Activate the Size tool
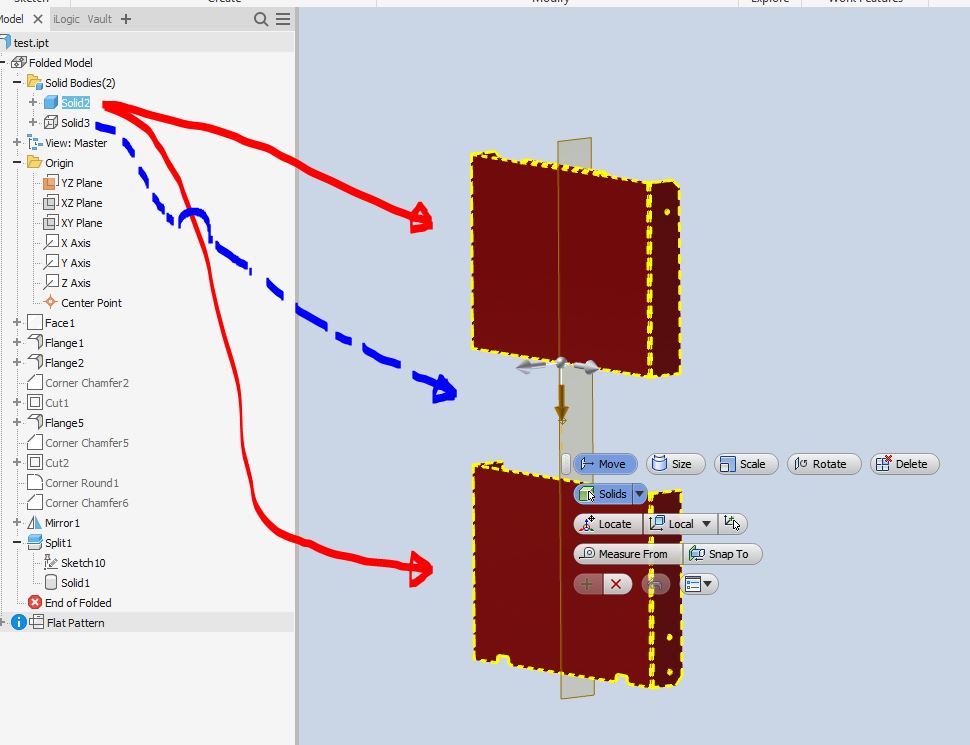The height and width of the screenshot is (745, 970). pyautogui.click(x=675, y=463)
